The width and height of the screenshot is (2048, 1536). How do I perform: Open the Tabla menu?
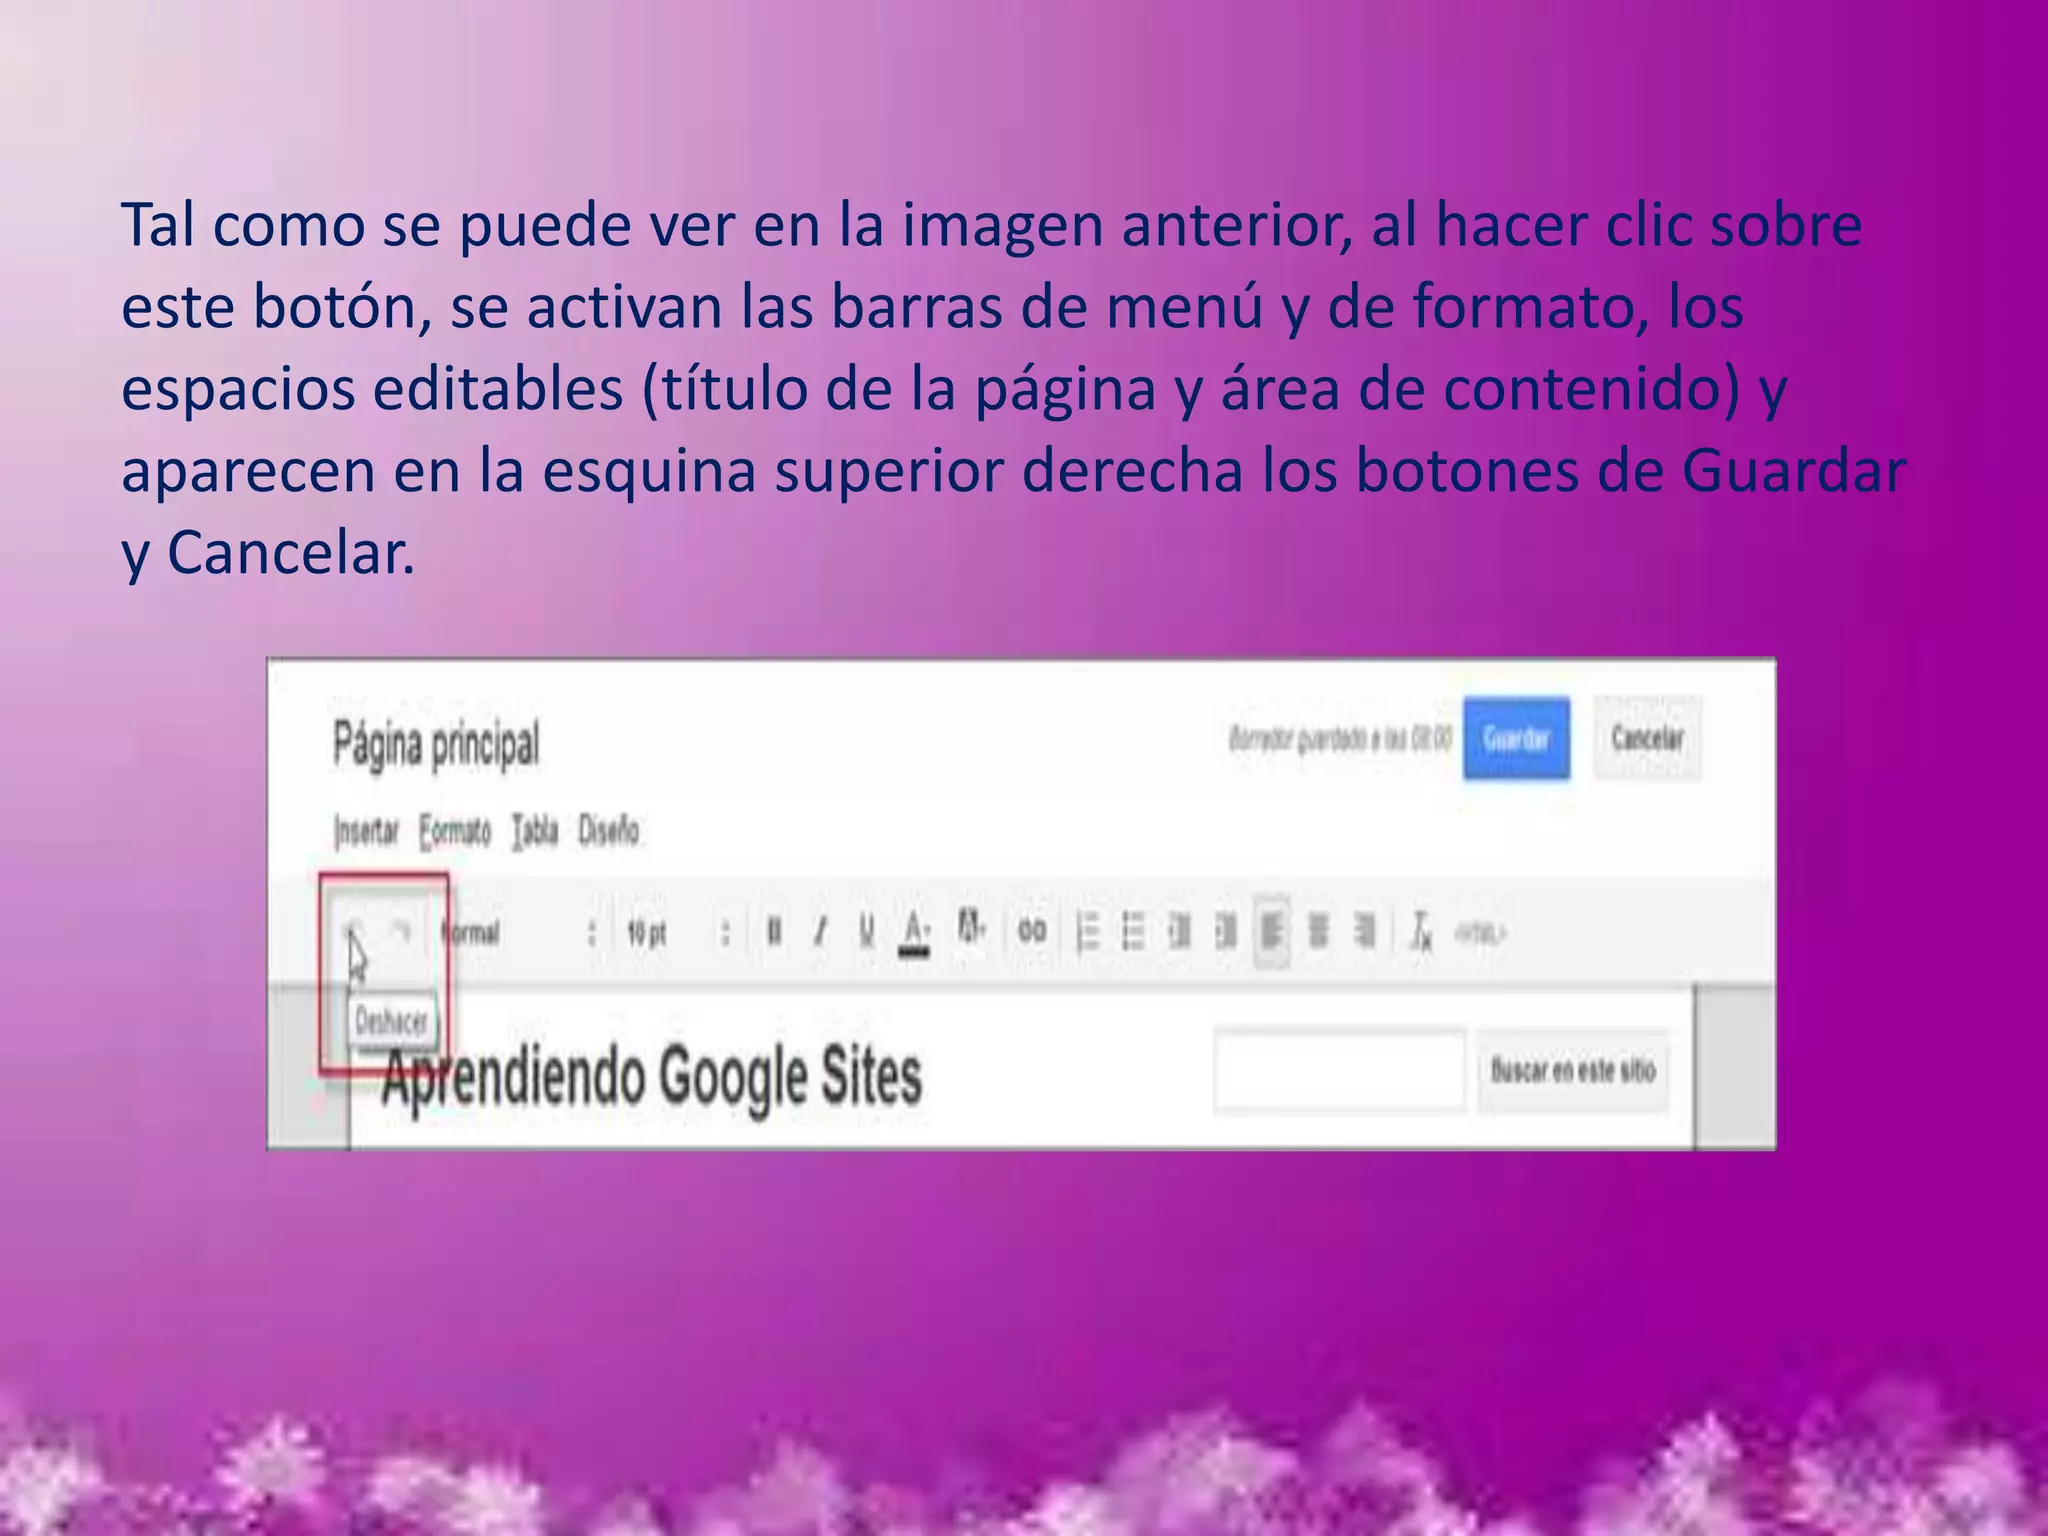click(535, 831)
